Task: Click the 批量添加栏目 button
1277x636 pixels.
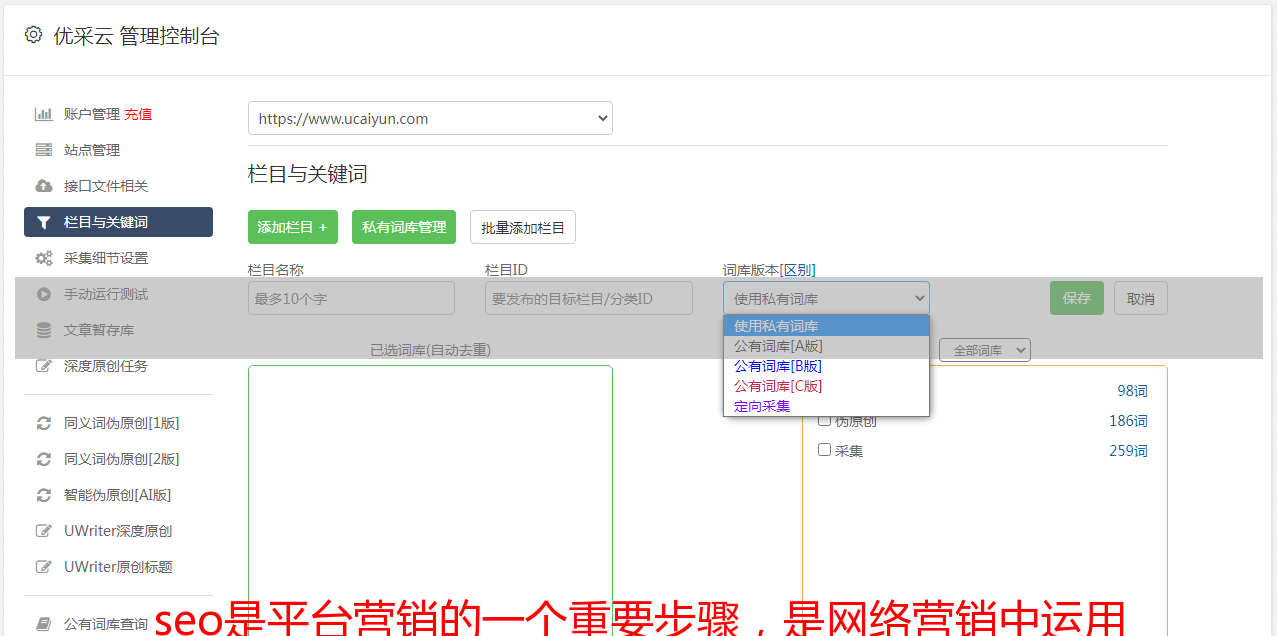Action: pyautogui.click(x=523, y=227)
